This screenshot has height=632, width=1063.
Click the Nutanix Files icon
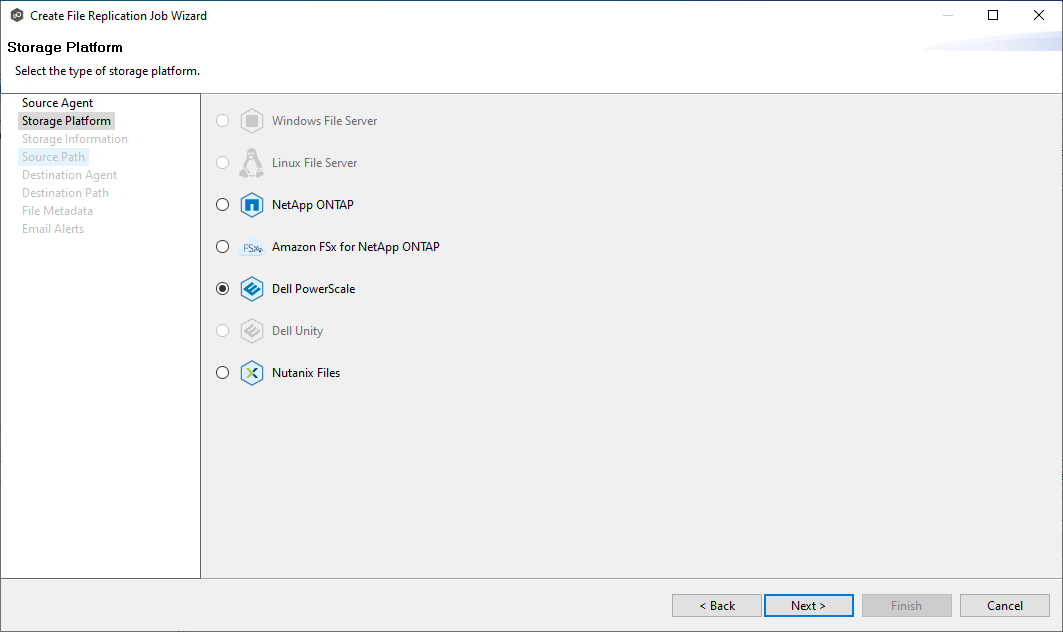252,372
